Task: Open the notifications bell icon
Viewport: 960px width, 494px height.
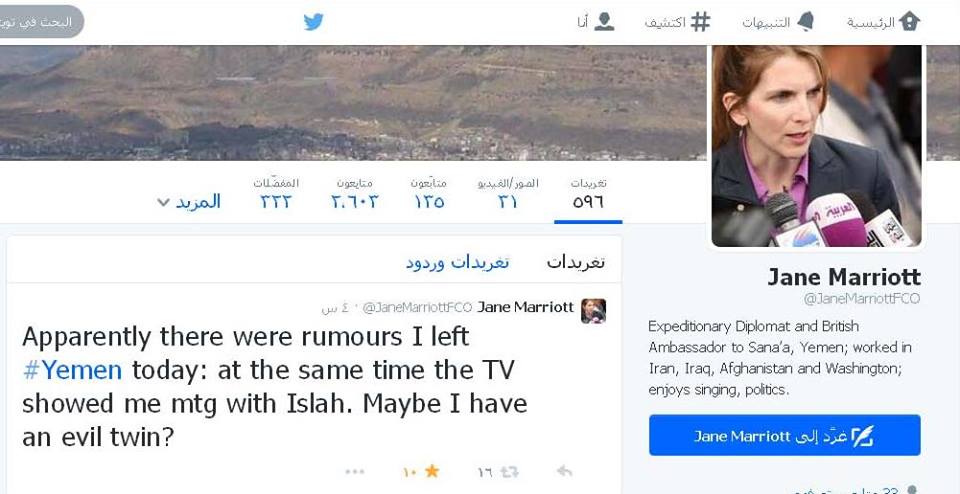Action: [x=805, y=23]
